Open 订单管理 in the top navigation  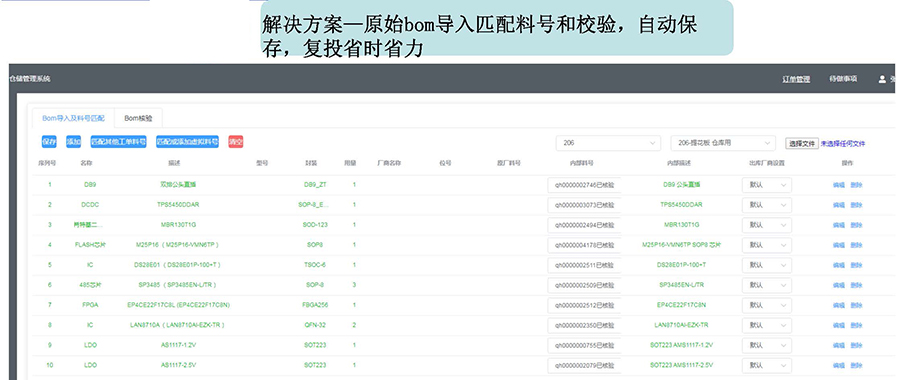[x=796, y=79]
